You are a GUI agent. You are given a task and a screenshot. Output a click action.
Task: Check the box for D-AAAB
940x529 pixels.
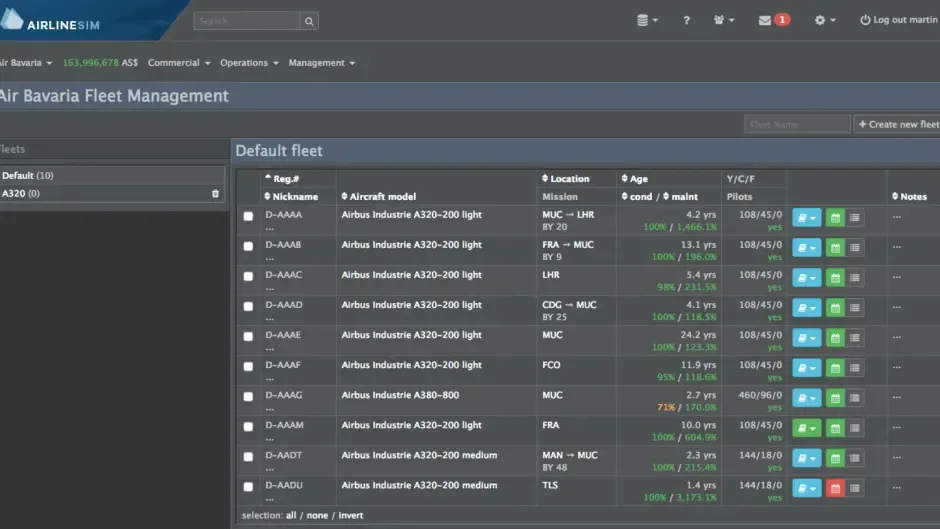point(248,246)
